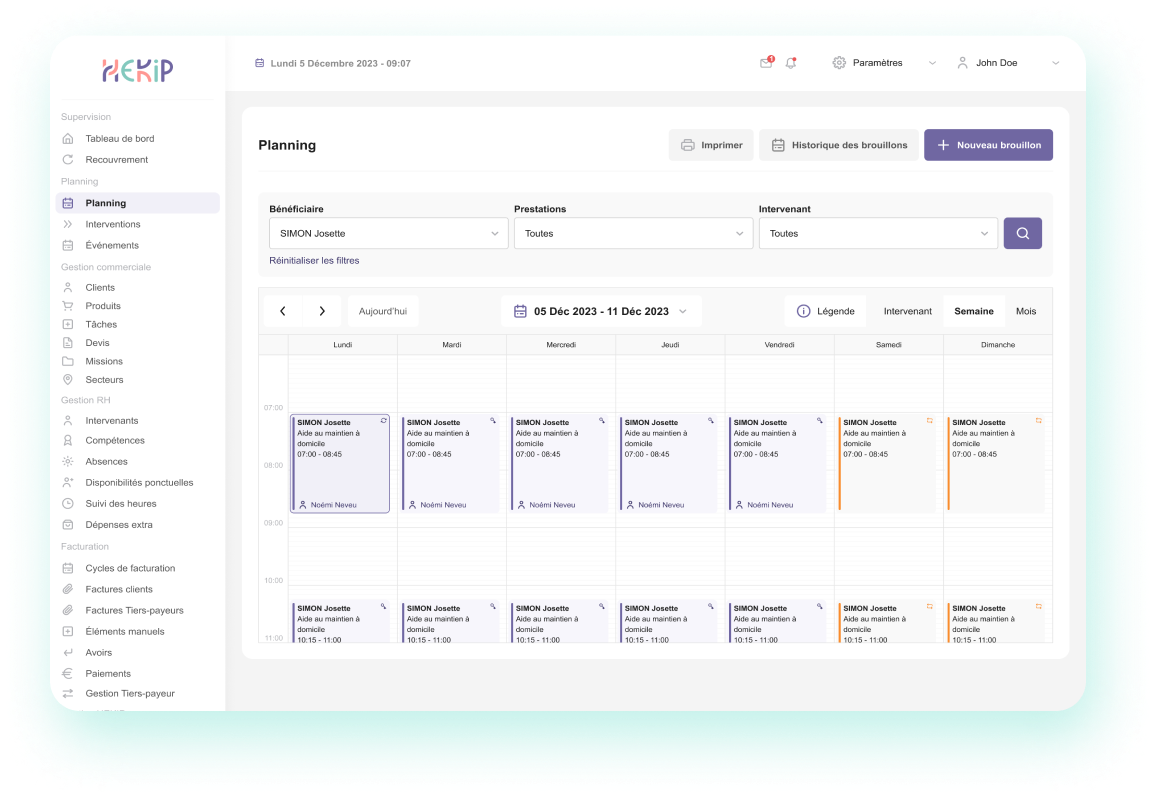Open Interventions in sidebar menu

point(112,224)
